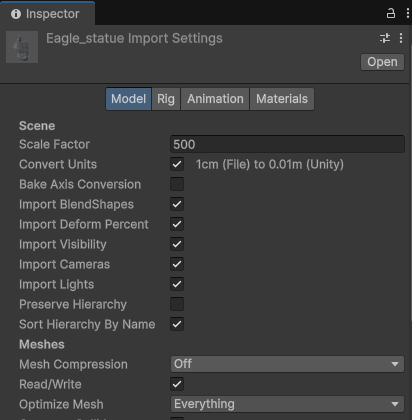Select the Eagle_statue model thumbnail

[x=22, y=47]
